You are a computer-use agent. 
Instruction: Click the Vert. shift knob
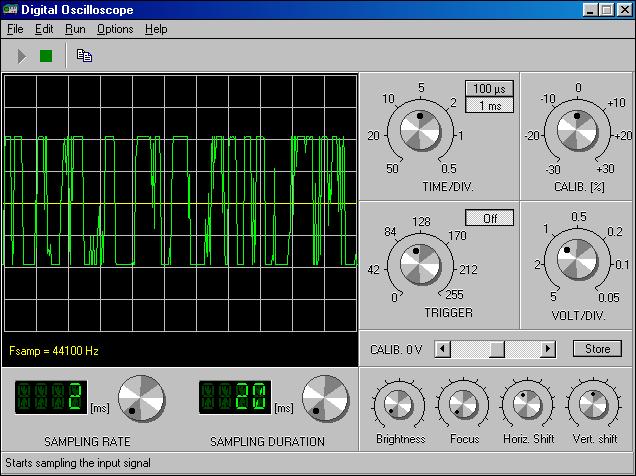pyautogui.click(x=593, y=405)
